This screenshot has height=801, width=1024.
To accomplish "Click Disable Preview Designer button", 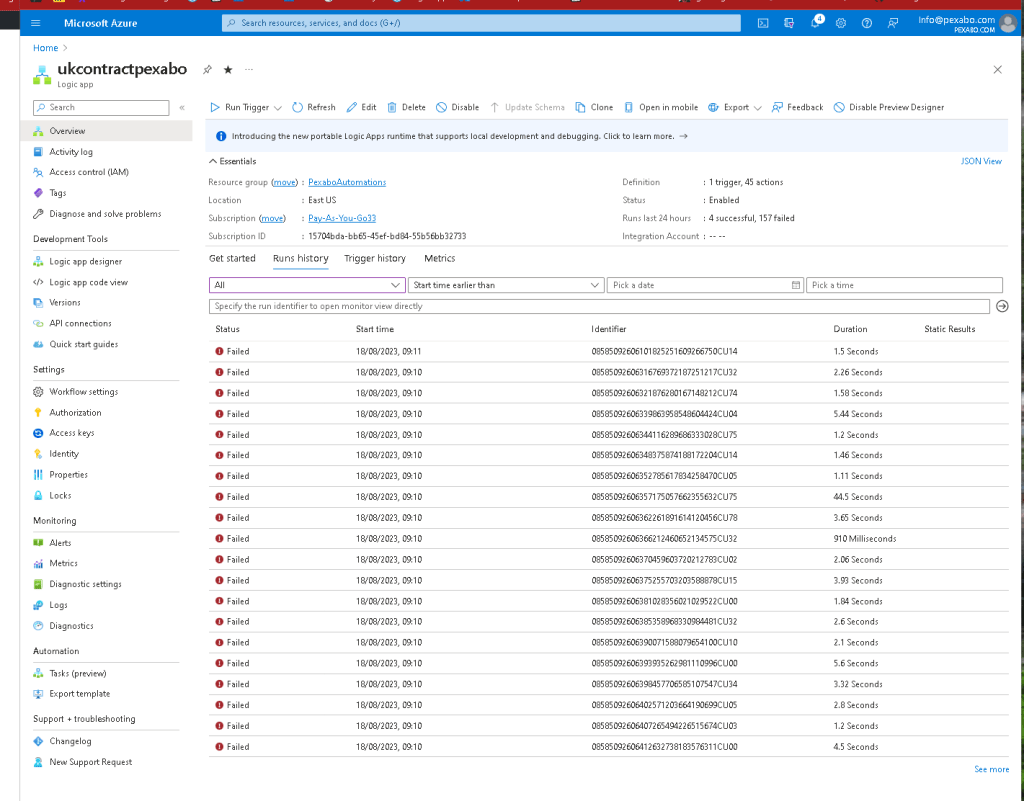I will 889,107.
